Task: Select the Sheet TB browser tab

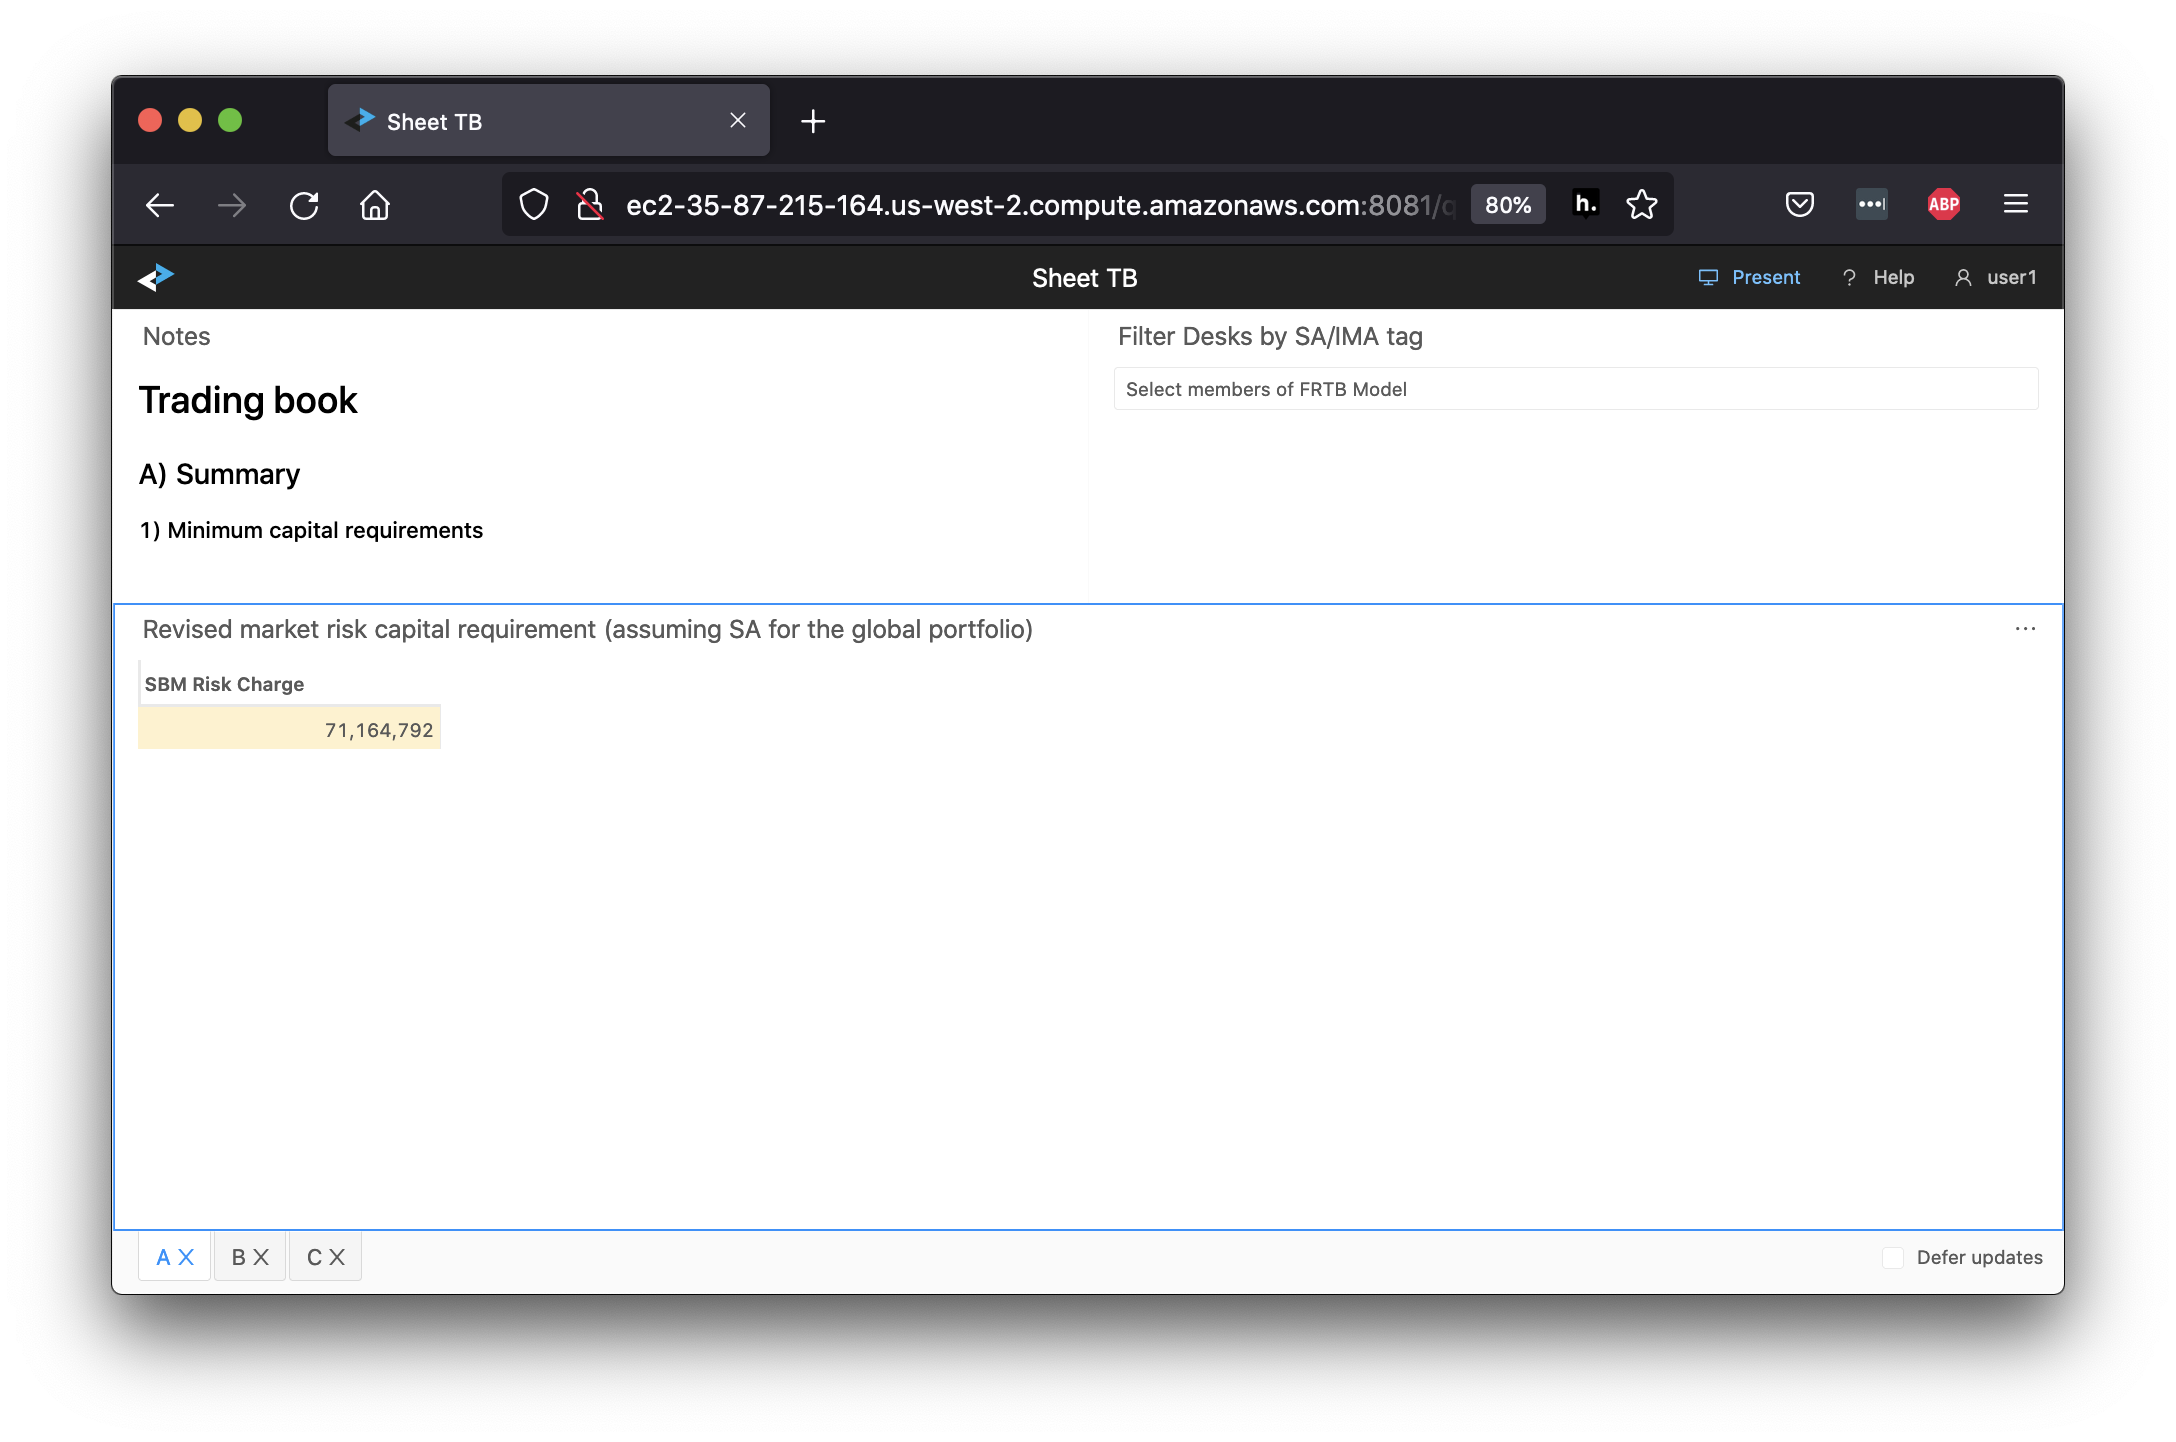Action: click(548, 120)
